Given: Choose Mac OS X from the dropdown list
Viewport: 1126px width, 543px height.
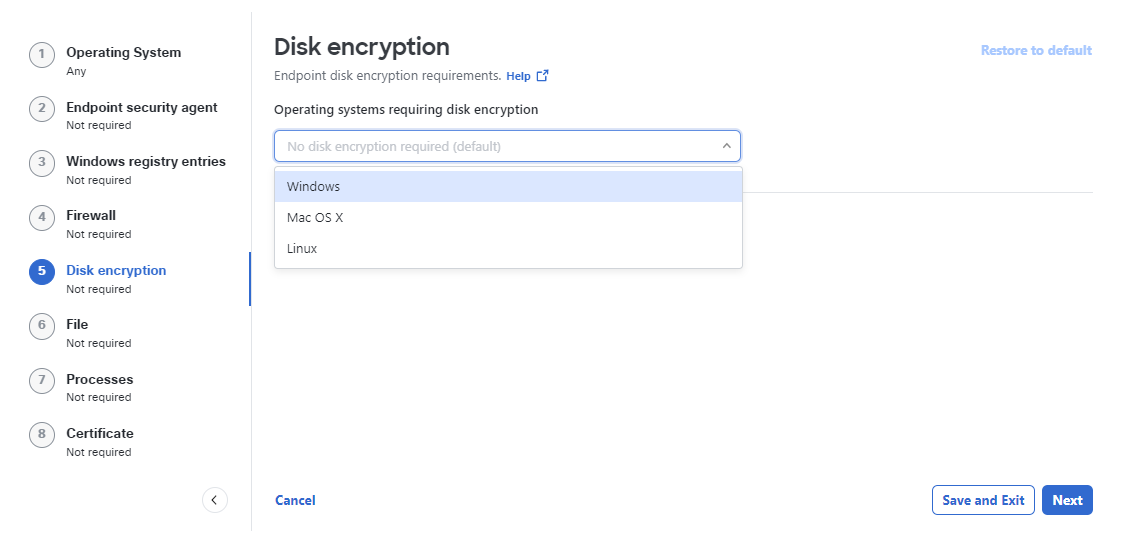Looking at the screenshot, I should pos(508,218).
